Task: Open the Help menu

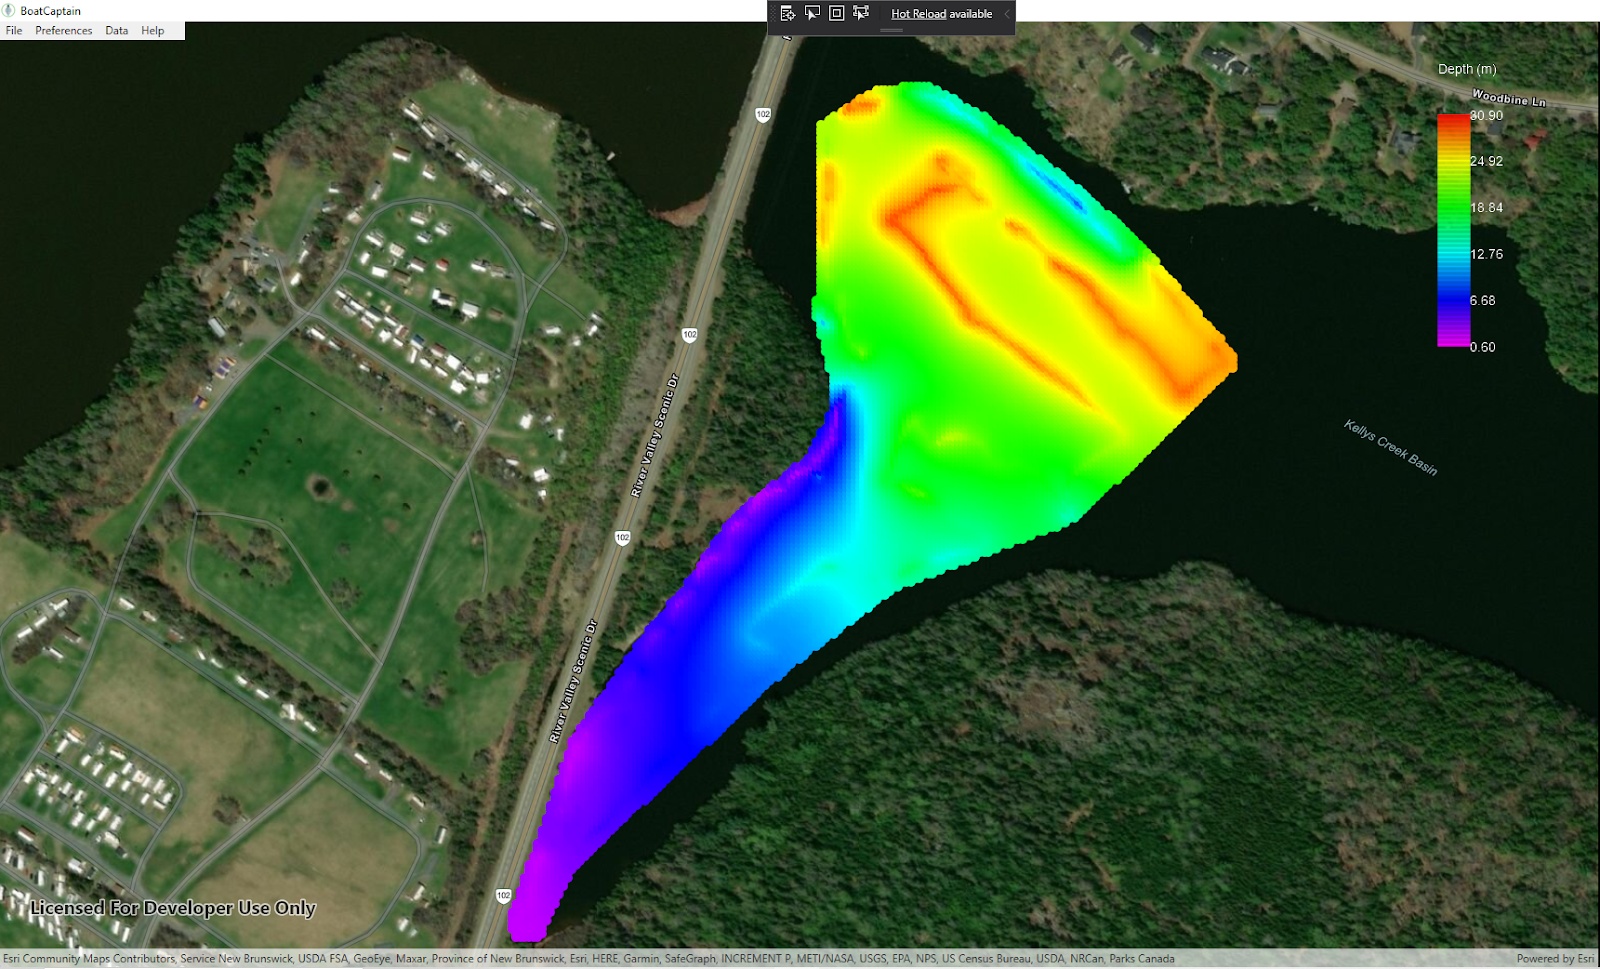Action: 153,31
